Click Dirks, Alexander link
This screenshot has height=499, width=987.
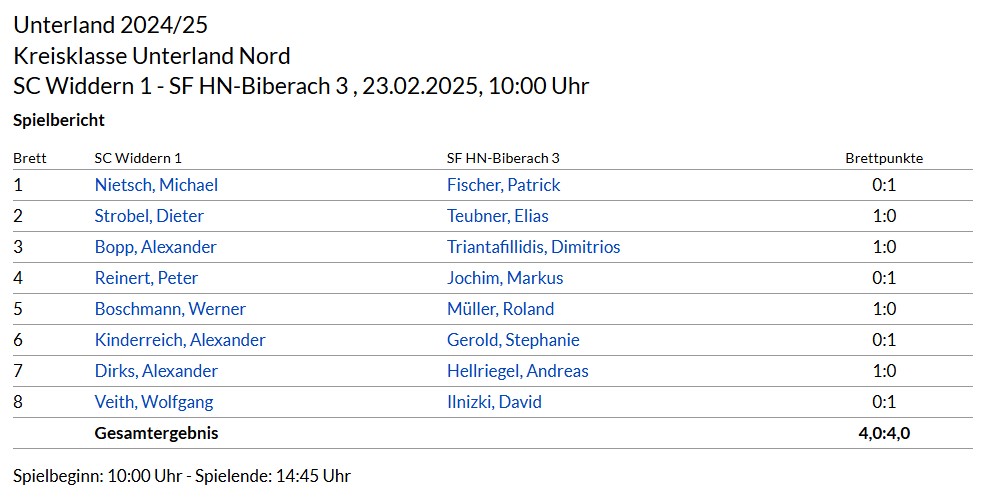coord(156,371)
